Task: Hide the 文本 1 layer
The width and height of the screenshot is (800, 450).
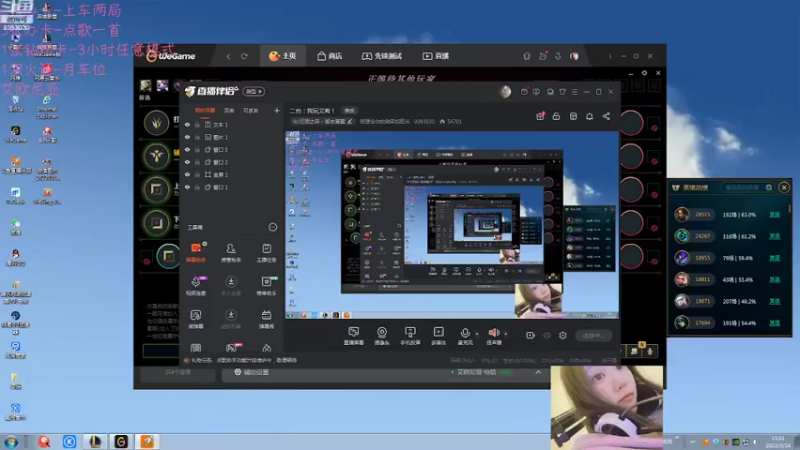Action: pos(187,124)
